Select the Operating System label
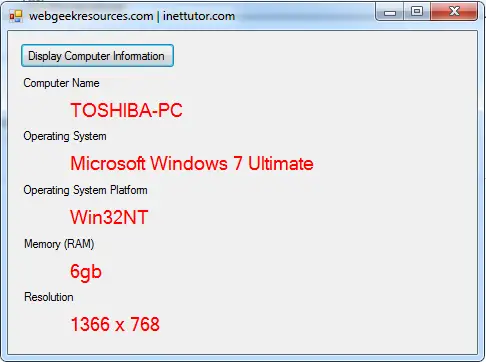 65,136
